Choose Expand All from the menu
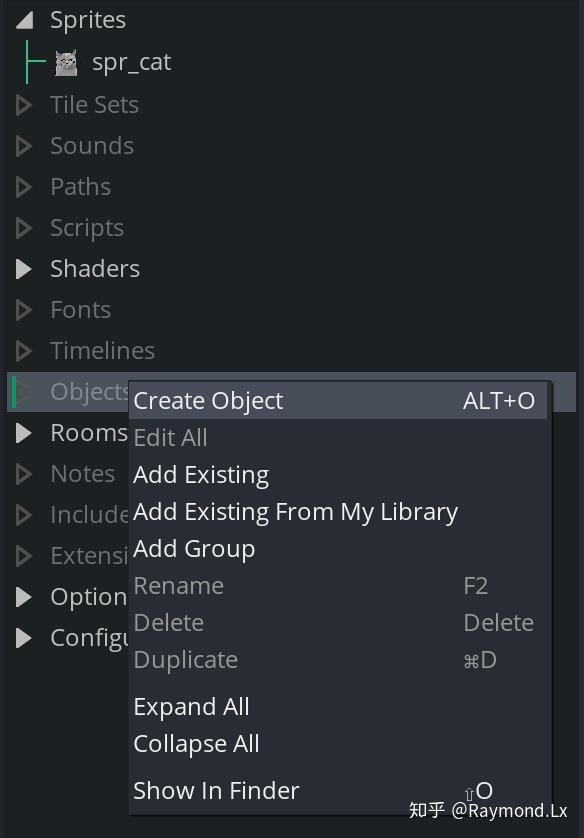 coord(191,706)
